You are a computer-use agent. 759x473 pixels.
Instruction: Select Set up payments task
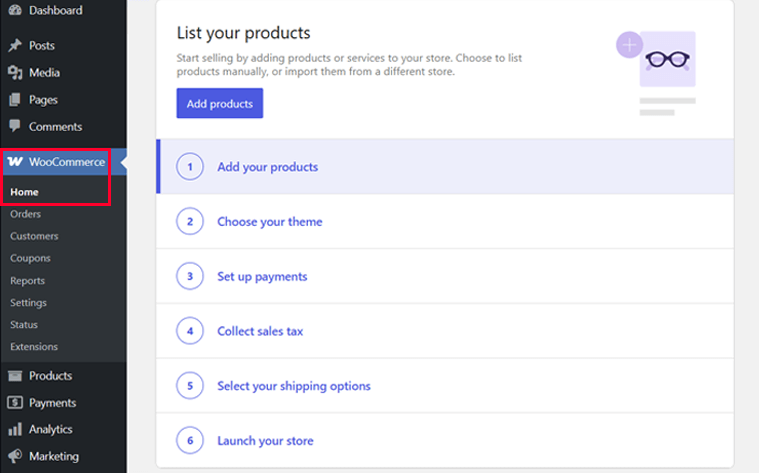pyautogui.click(x=445, y=276)
